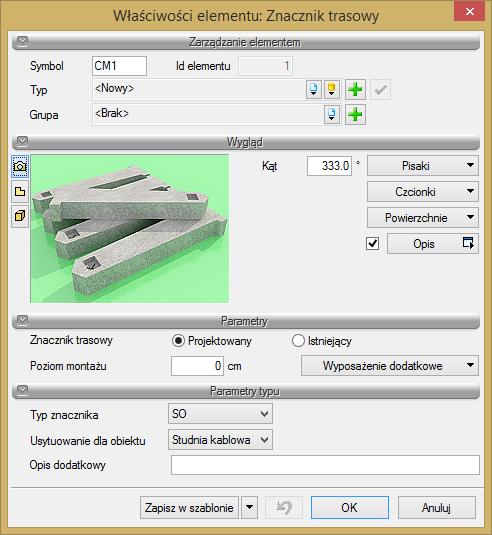This screenshot has width=492, height=535.
Task: Collapse Zarządzanie elementem section
Action: click(x=23, y=41)
